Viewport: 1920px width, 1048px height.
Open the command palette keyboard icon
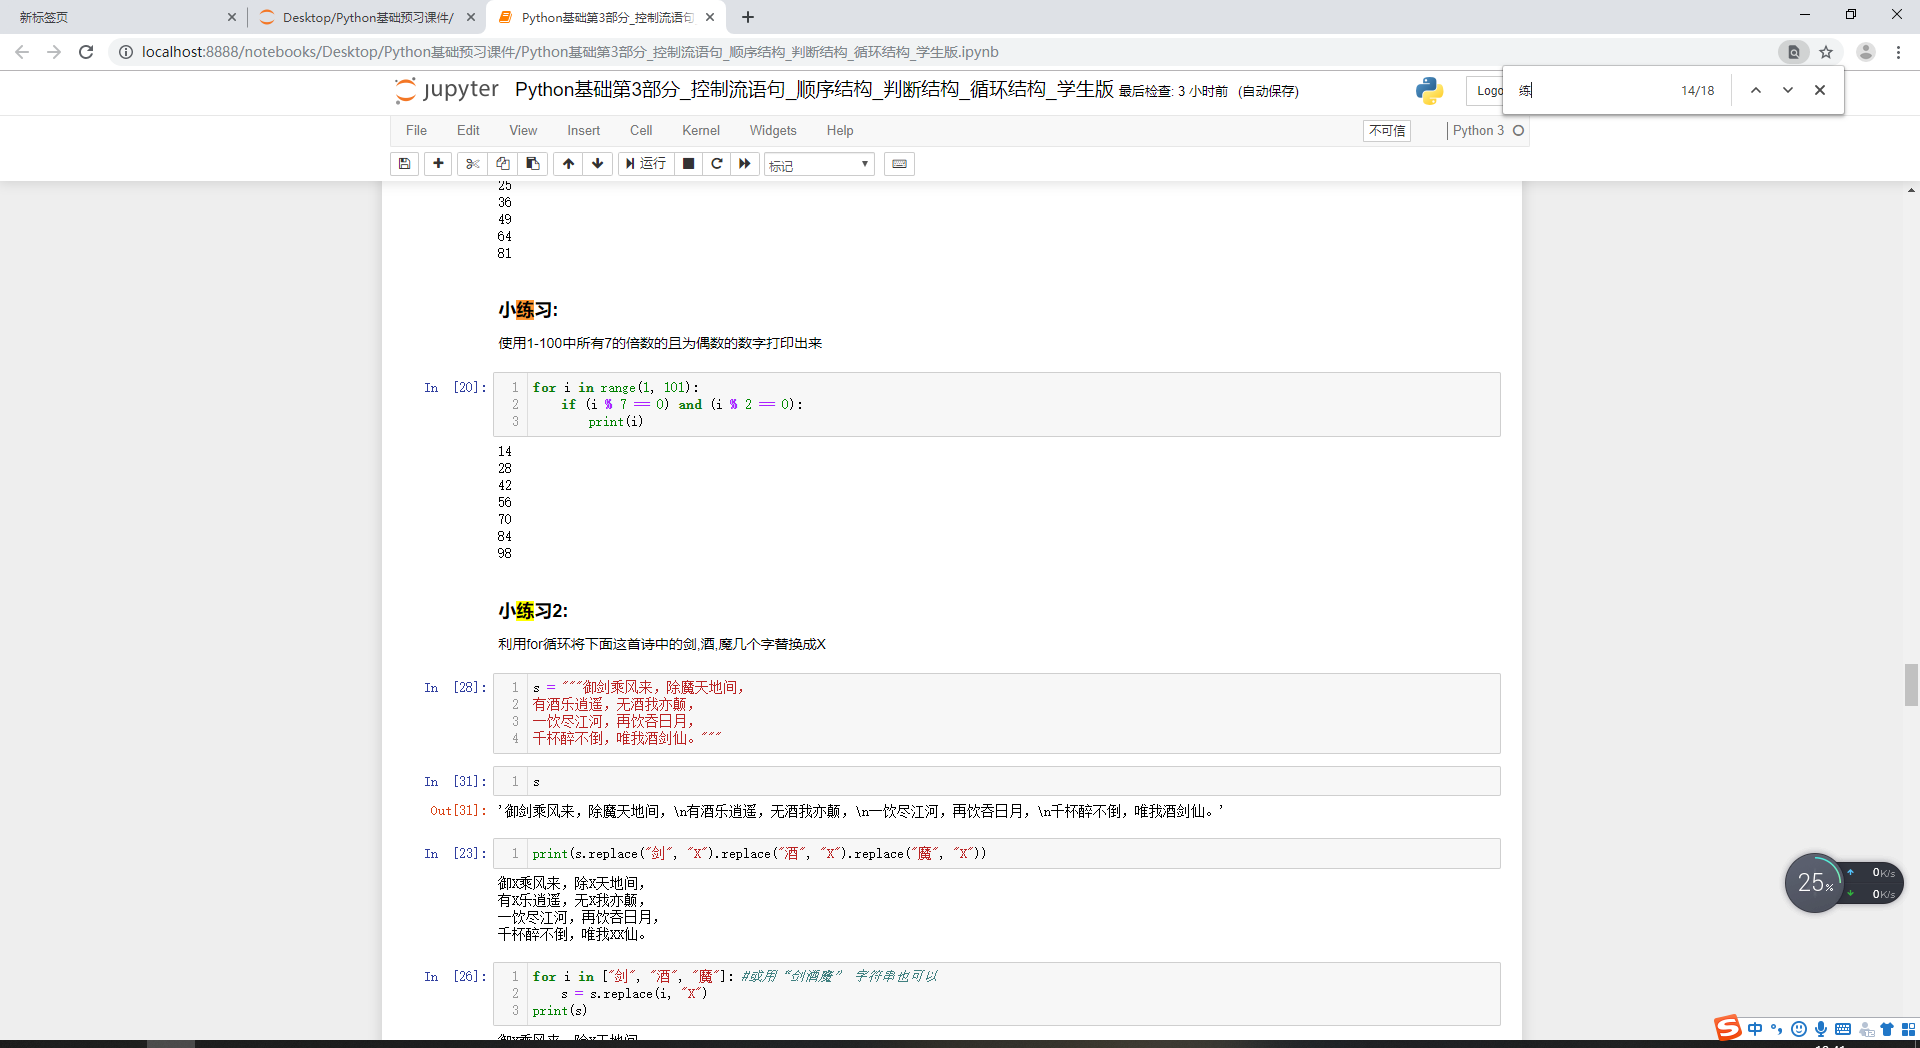pos(900,164)
